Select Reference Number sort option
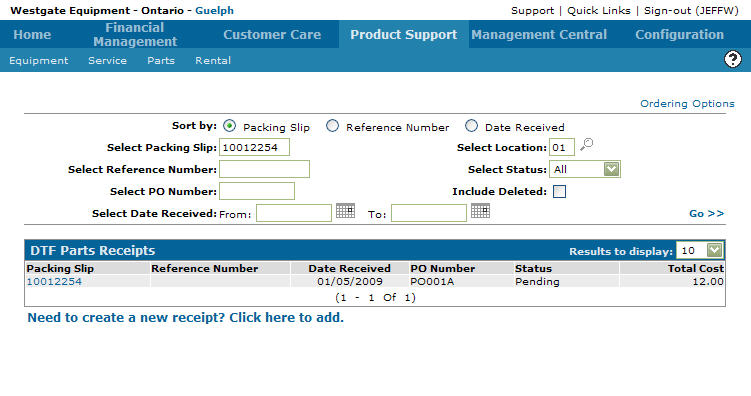 click(332, 126)
